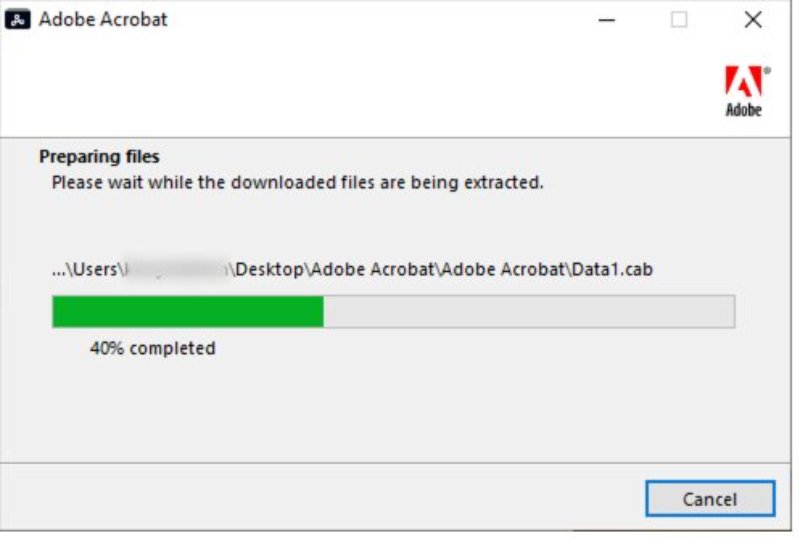800x538 pixels.
Task: Click the grey unfilled part of progress bar
Action: [x=529, y=311]
